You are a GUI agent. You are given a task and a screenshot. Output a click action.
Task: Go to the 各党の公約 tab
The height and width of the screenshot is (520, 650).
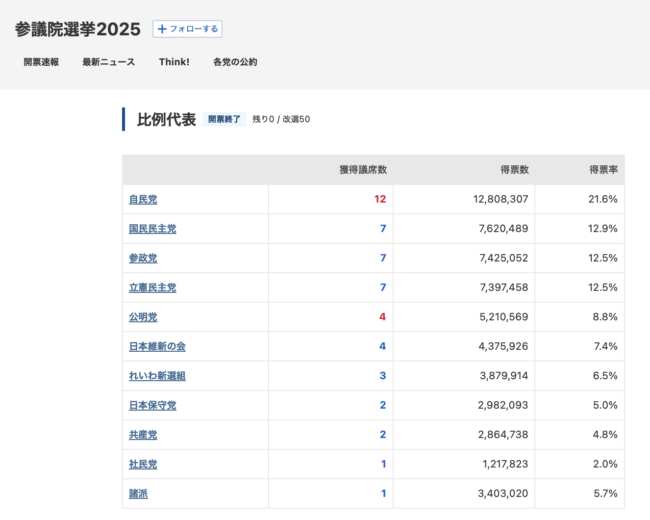[235, 62]
